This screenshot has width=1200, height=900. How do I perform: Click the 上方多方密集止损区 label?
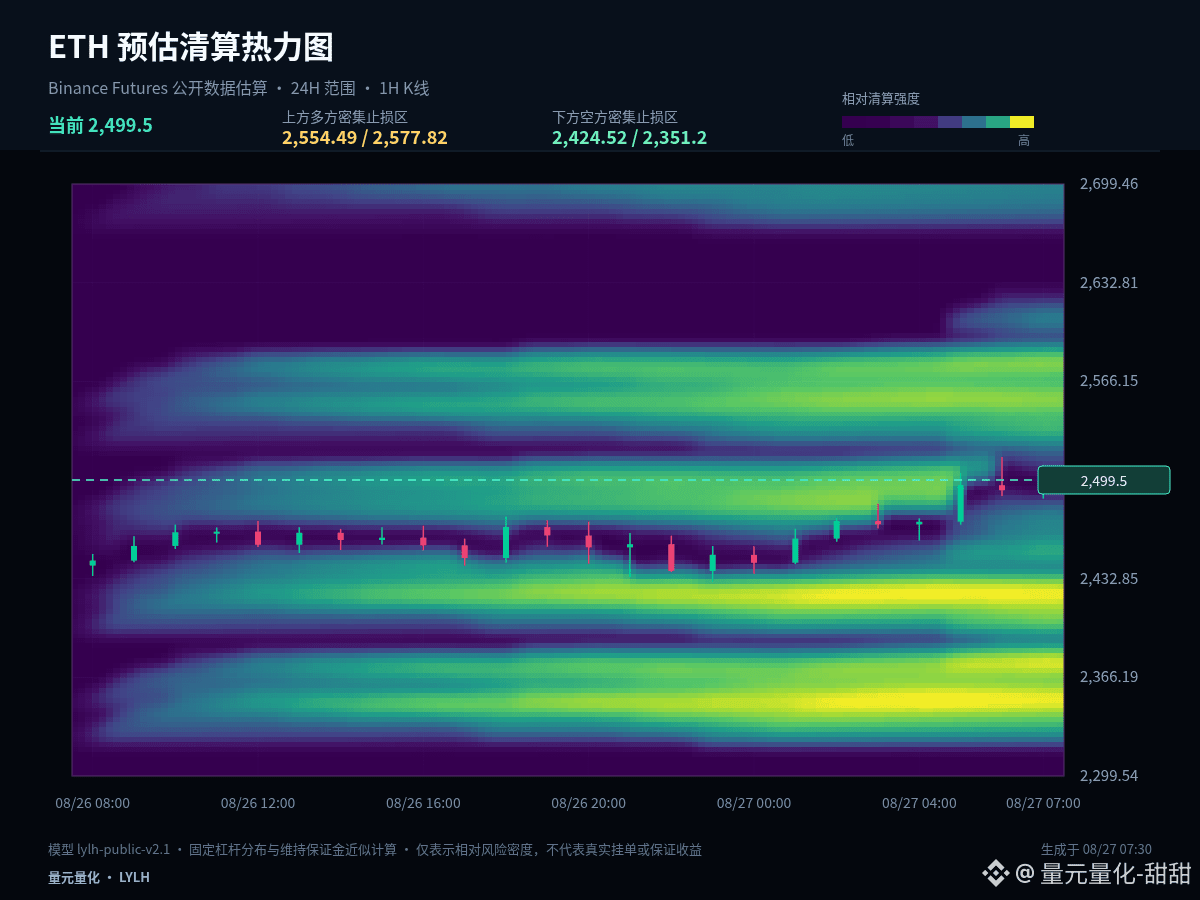coord(345,117)
